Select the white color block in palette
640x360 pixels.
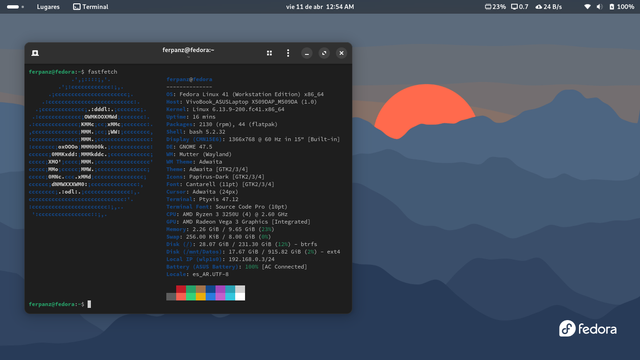coord(240,297)
